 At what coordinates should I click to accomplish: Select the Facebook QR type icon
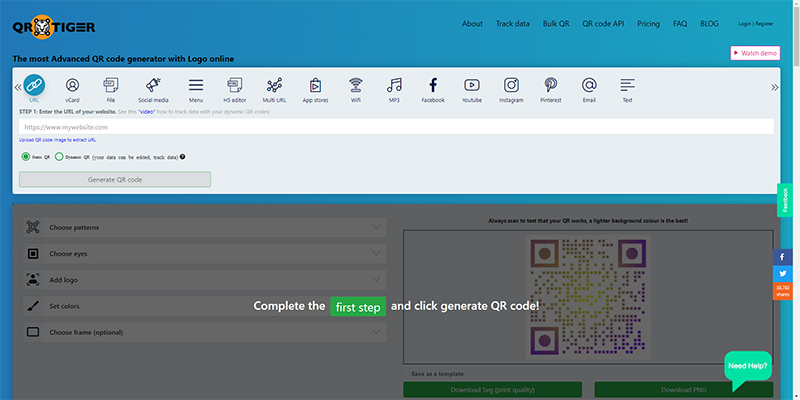coord(433,85)
